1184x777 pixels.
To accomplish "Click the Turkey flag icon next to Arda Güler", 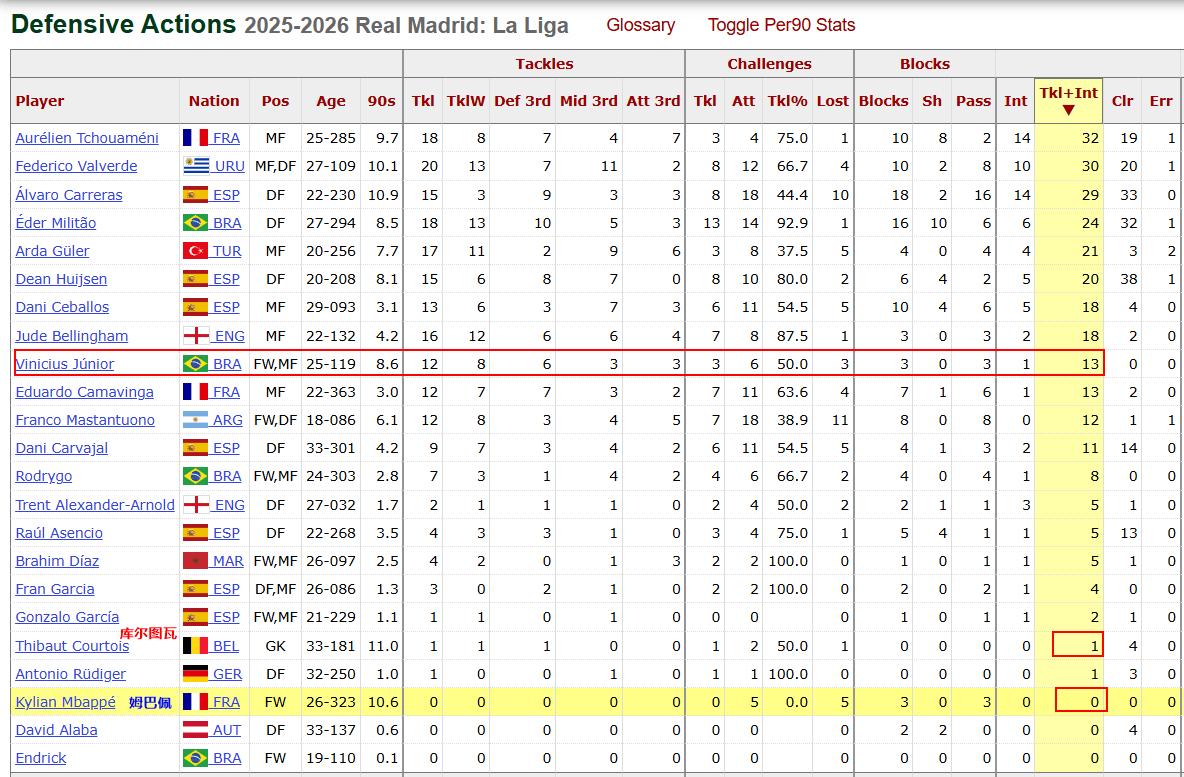I will tap(195, 251).
